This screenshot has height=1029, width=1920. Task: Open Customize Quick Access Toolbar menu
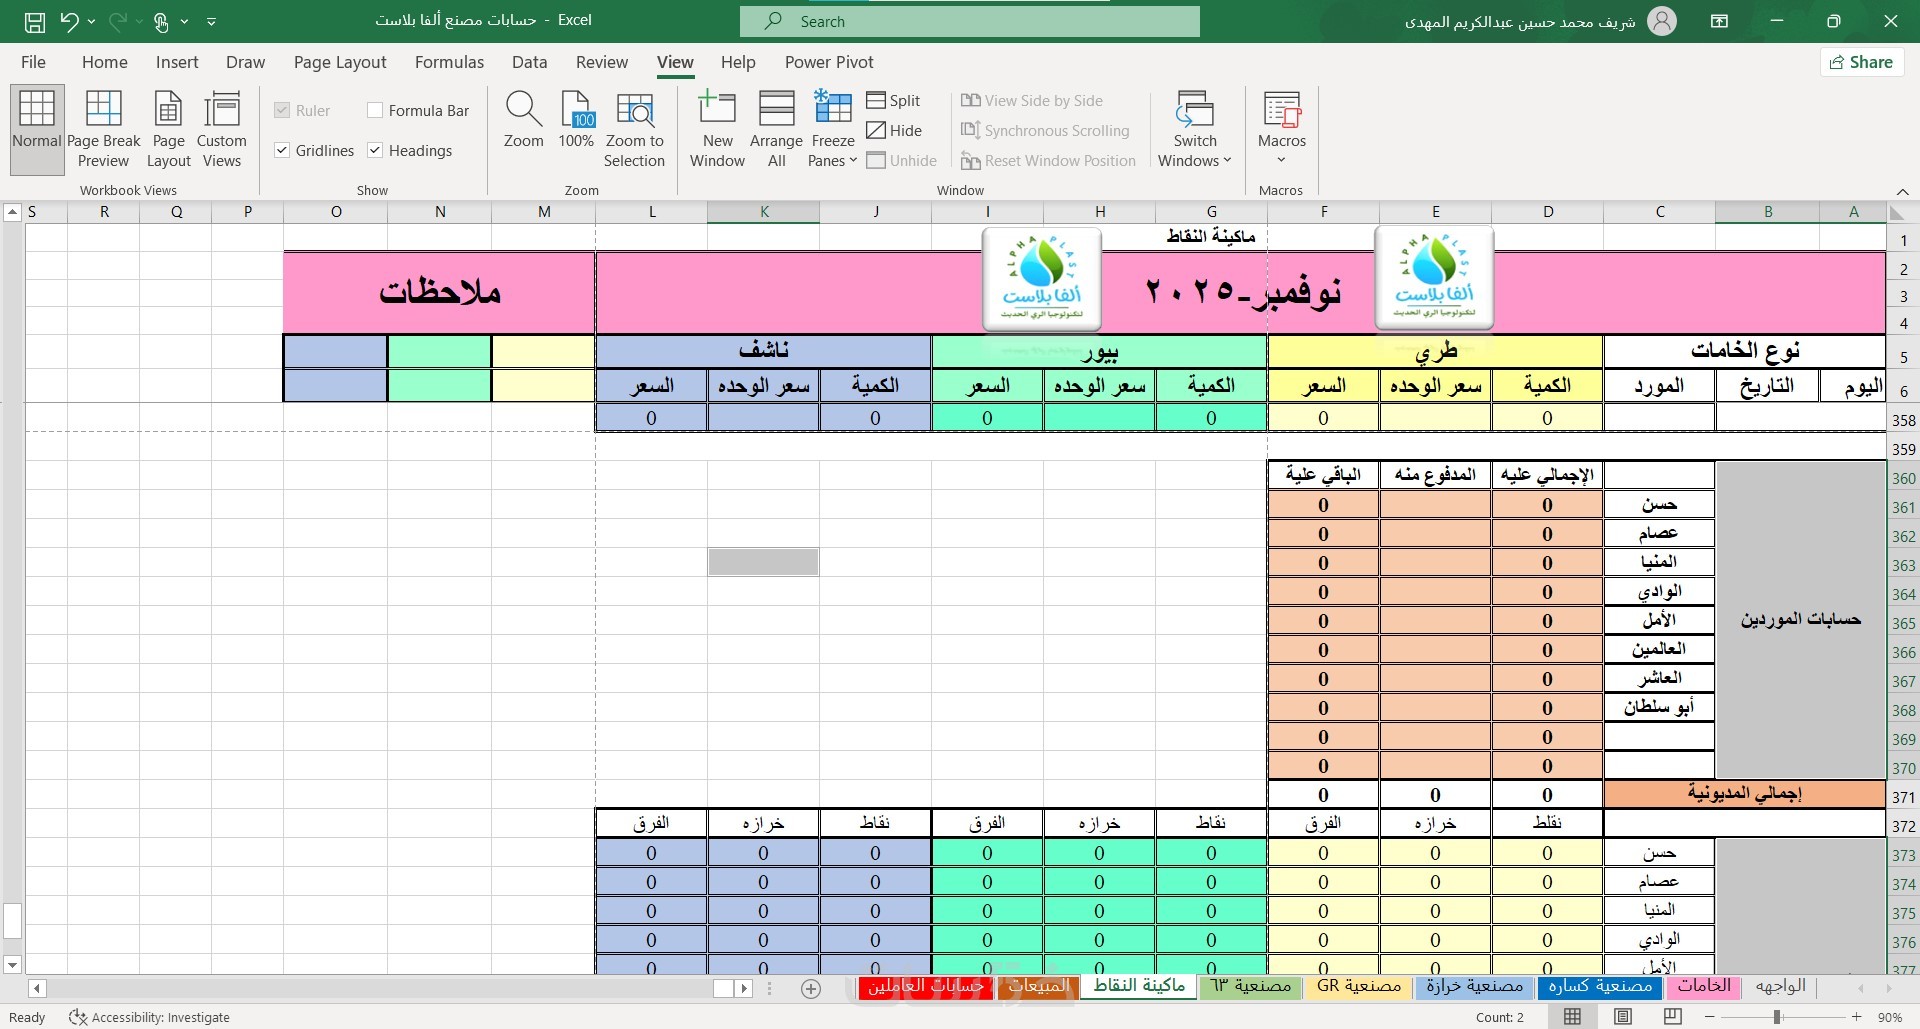point(211,21)
